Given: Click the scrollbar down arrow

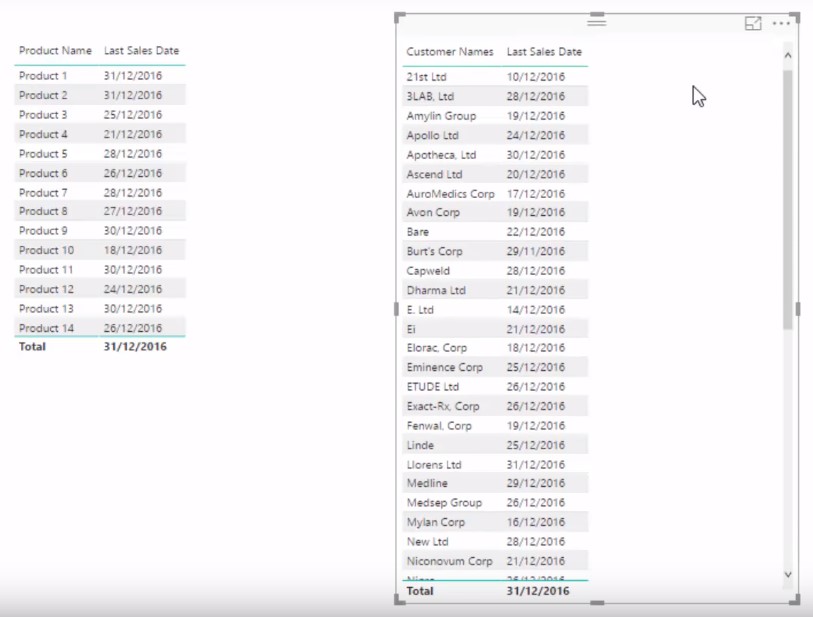Looking at the screenshot, I should click(788, 574).
